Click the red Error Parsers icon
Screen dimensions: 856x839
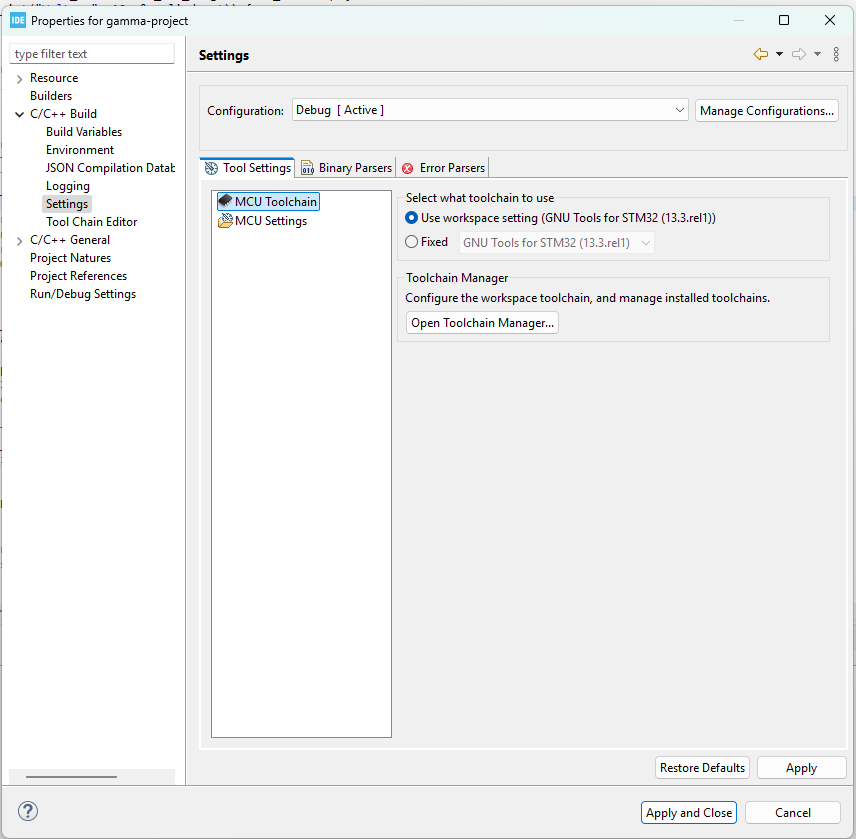click(x=407, y=168)
